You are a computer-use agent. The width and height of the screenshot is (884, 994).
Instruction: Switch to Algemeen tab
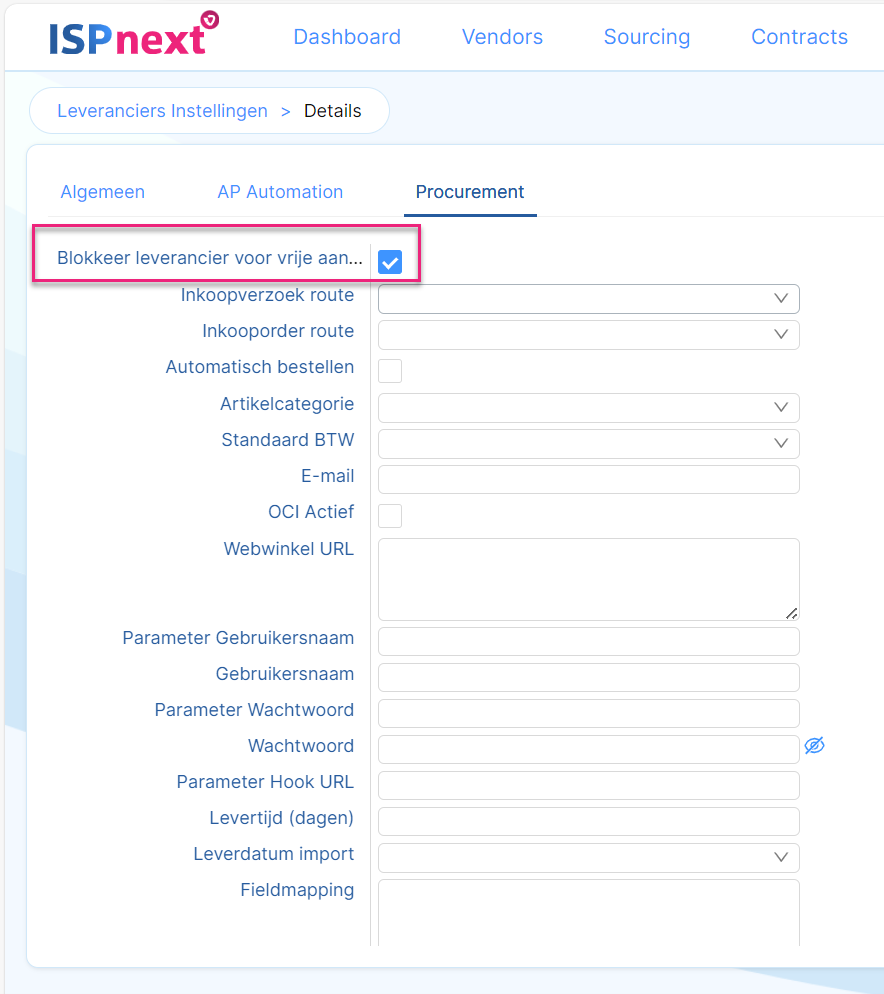pos(103,192)
